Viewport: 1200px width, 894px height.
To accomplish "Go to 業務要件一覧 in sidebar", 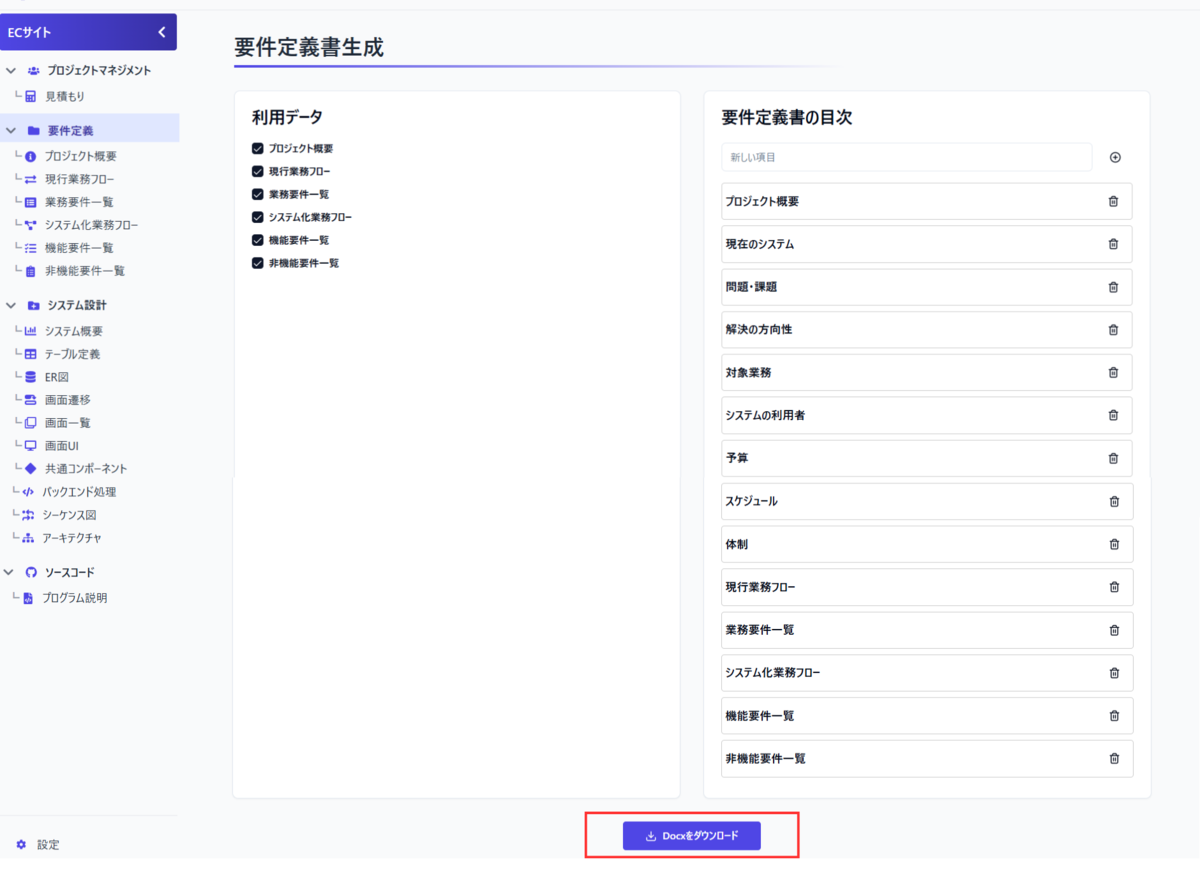I will (80, 202).
